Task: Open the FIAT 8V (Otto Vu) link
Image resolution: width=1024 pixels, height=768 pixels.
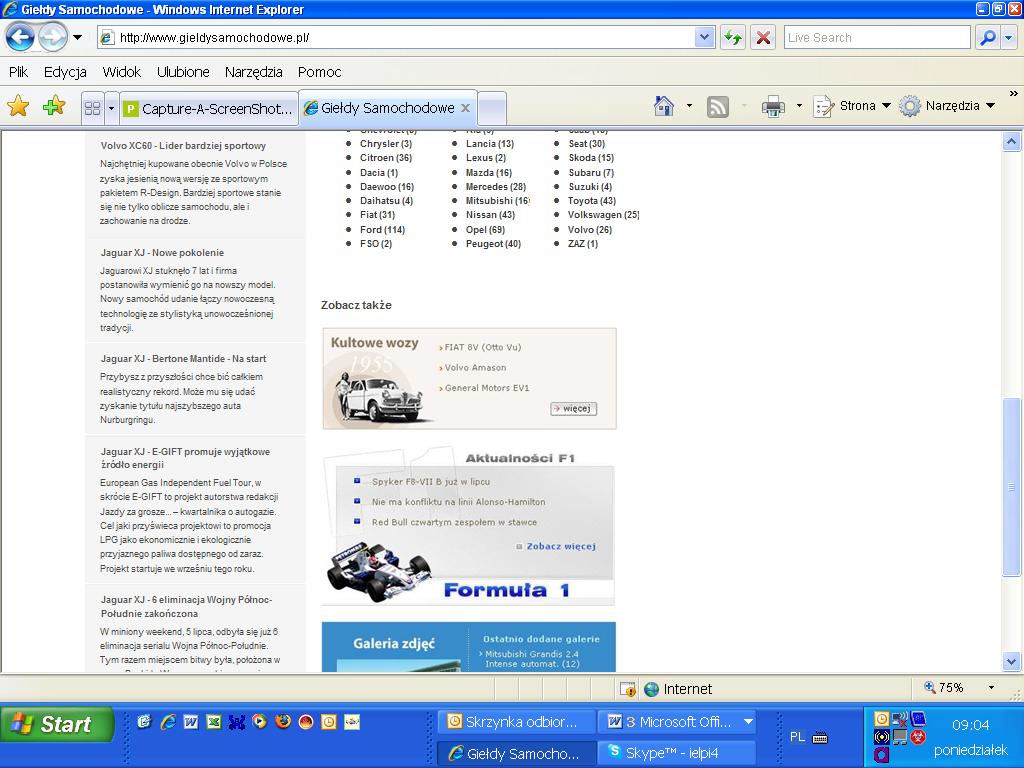Action: tap(483, 347)
